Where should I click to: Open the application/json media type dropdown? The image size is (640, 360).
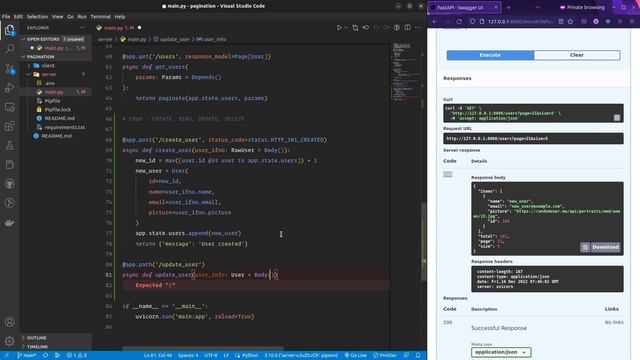click(x=501, y=352)
